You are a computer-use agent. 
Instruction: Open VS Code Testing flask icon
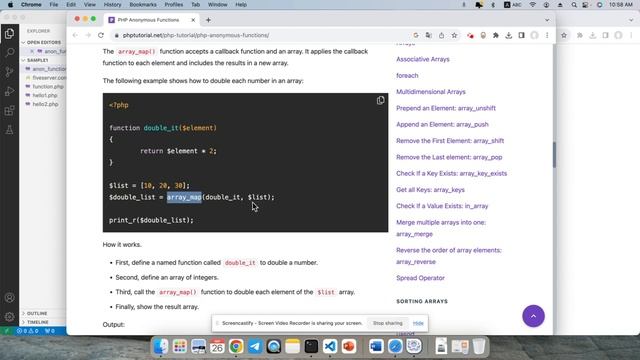(x=9, y=130)
